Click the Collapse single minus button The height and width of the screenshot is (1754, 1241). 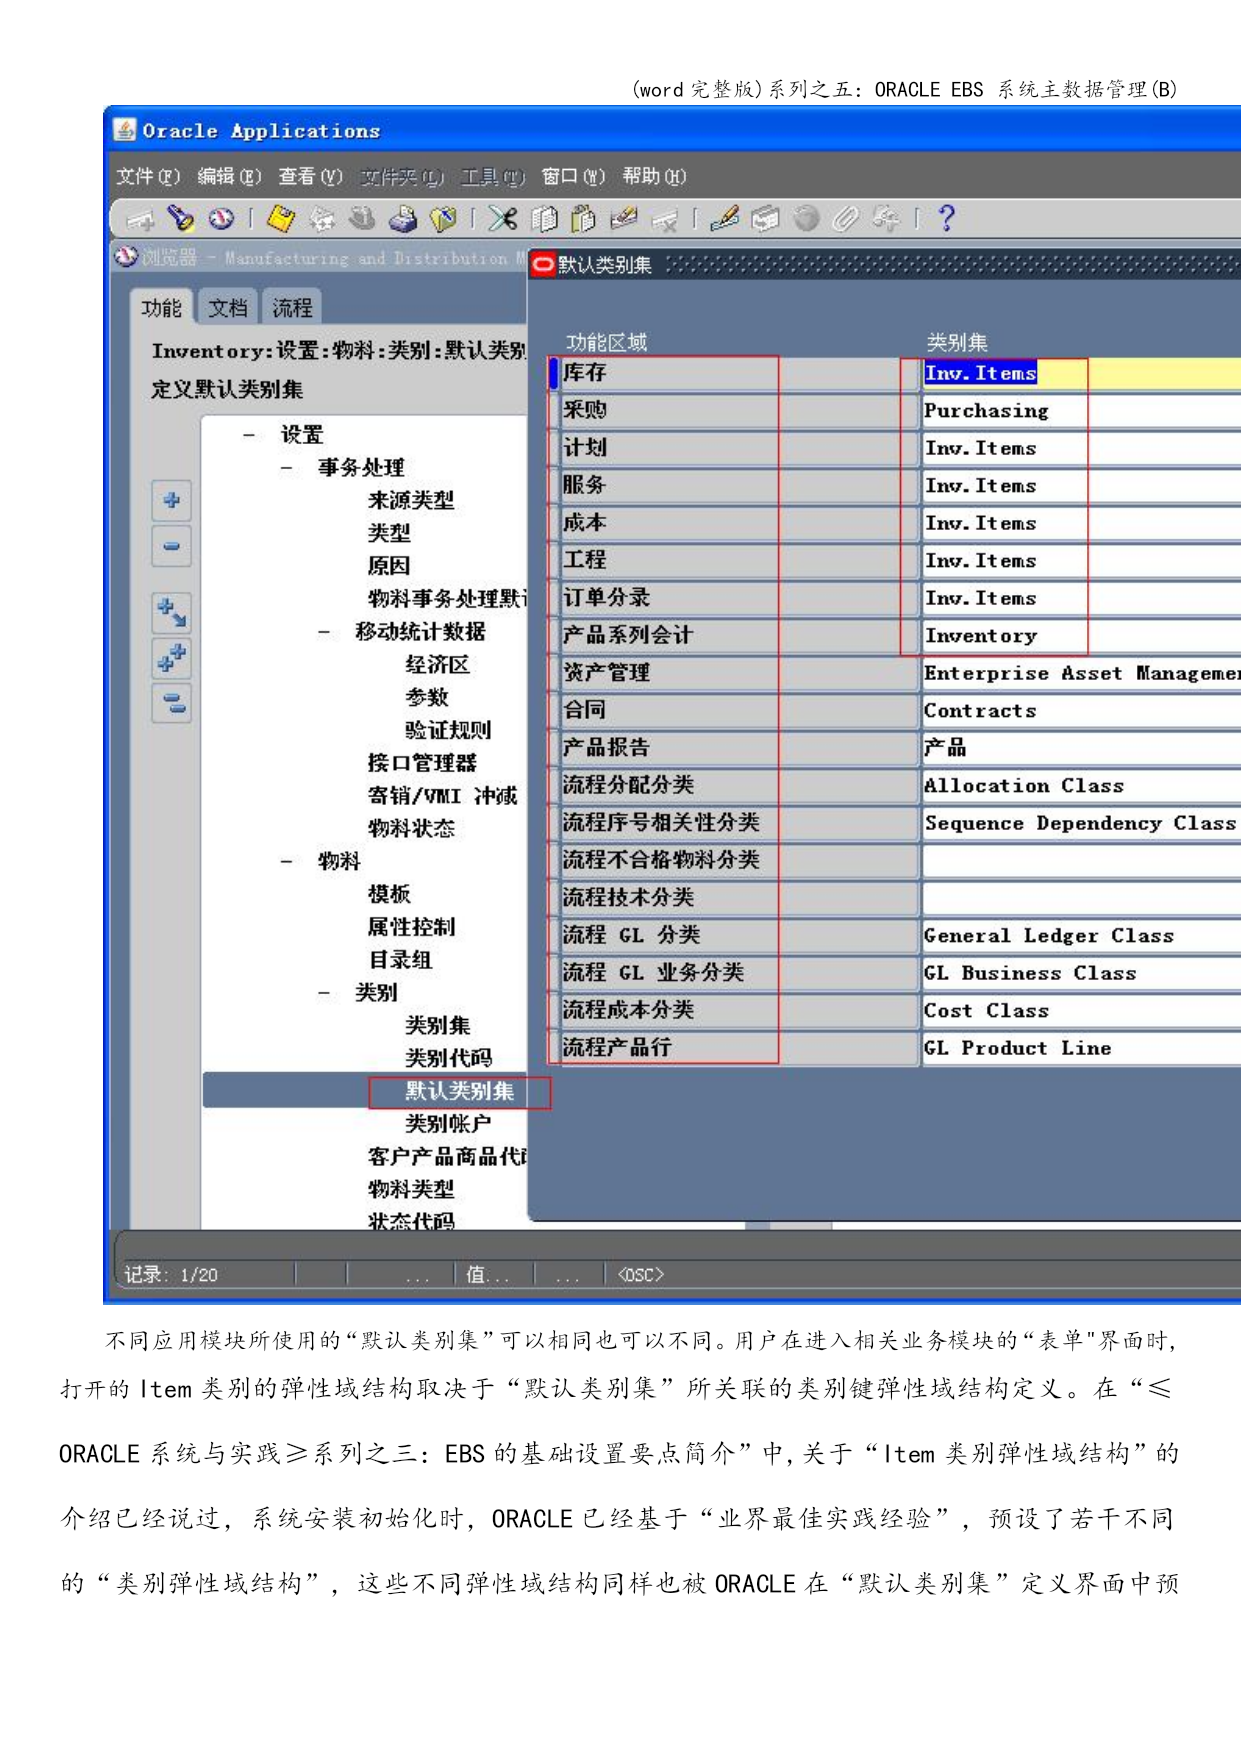point(171,546)
